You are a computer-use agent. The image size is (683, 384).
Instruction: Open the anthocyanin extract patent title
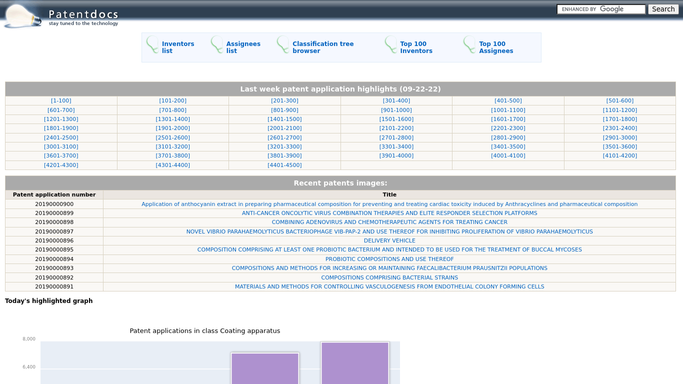click(x=389, y=204)
